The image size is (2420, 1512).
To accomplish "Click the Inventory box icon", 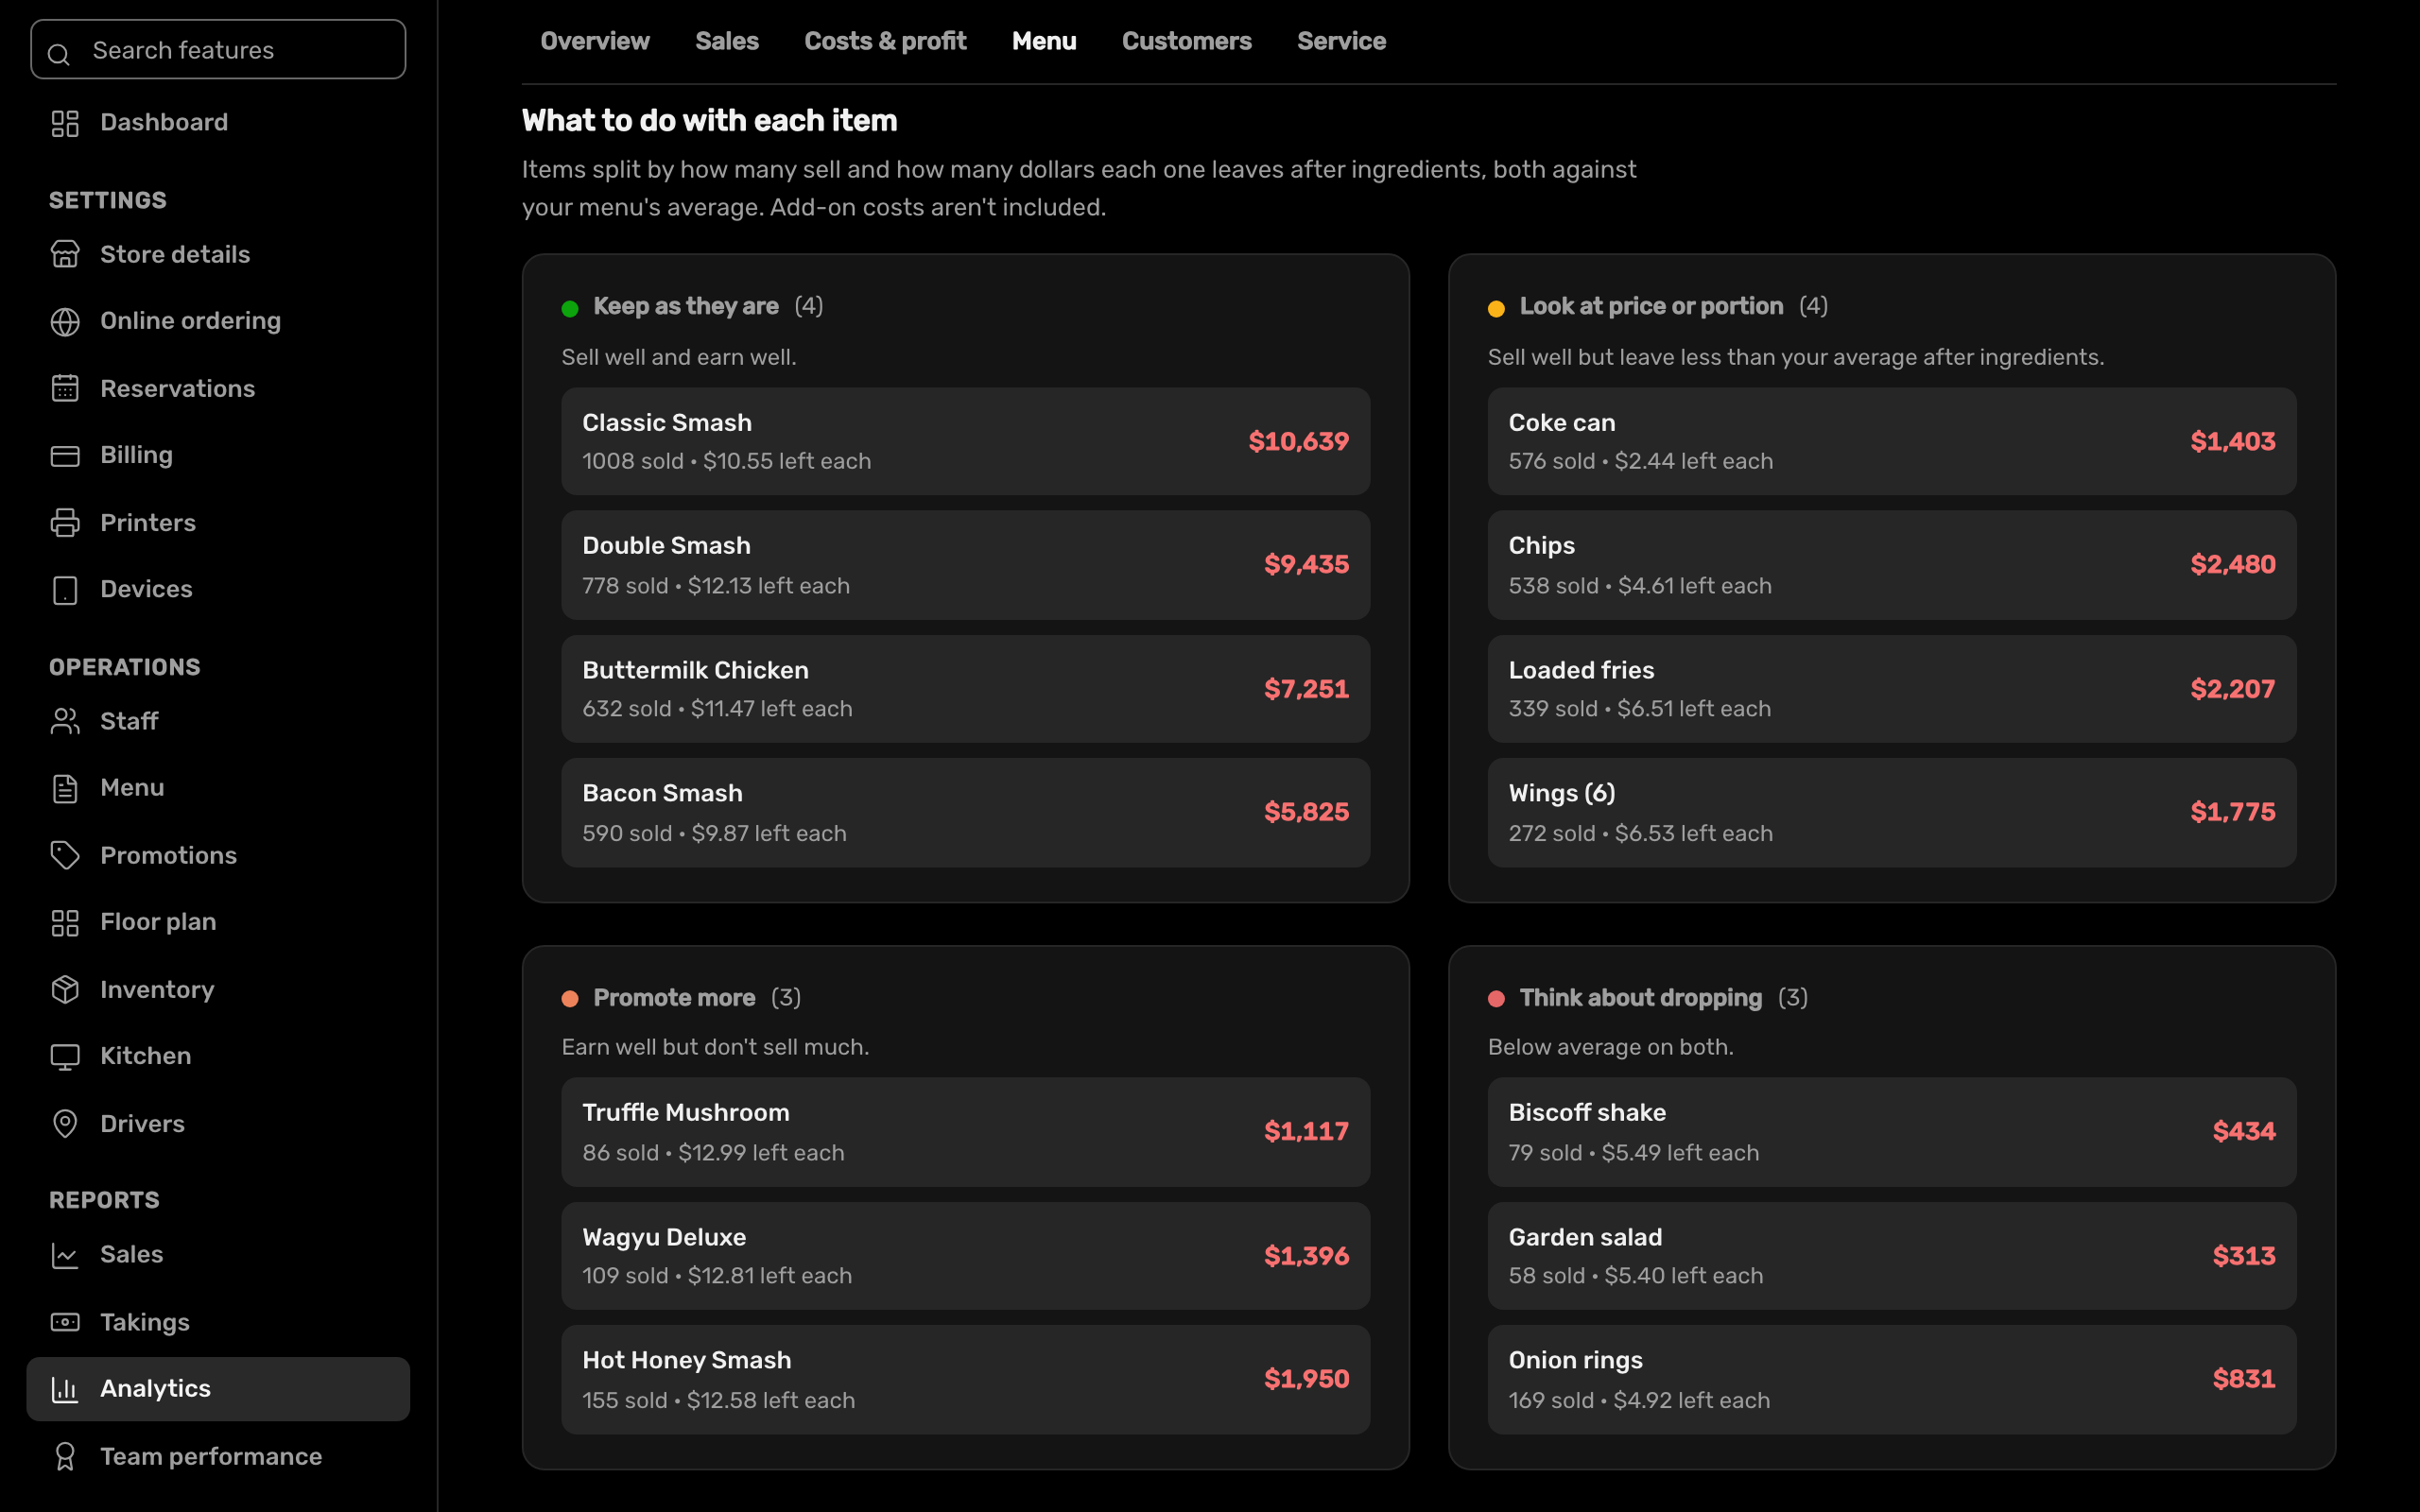I will coord(65,990).
